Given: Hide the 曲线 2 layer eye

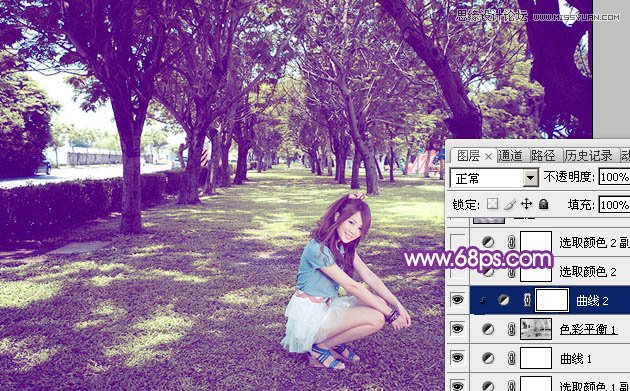Looking at the screenshot, I should point(457,300).
